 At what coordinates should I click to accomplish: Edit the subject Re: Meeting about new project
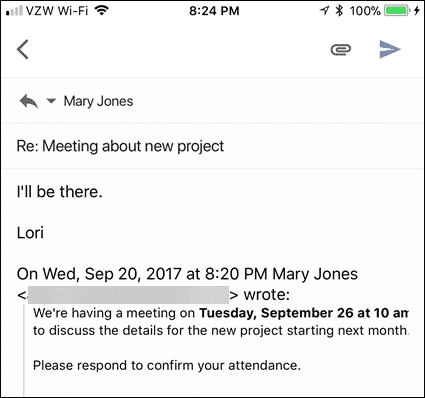[120, 146]
